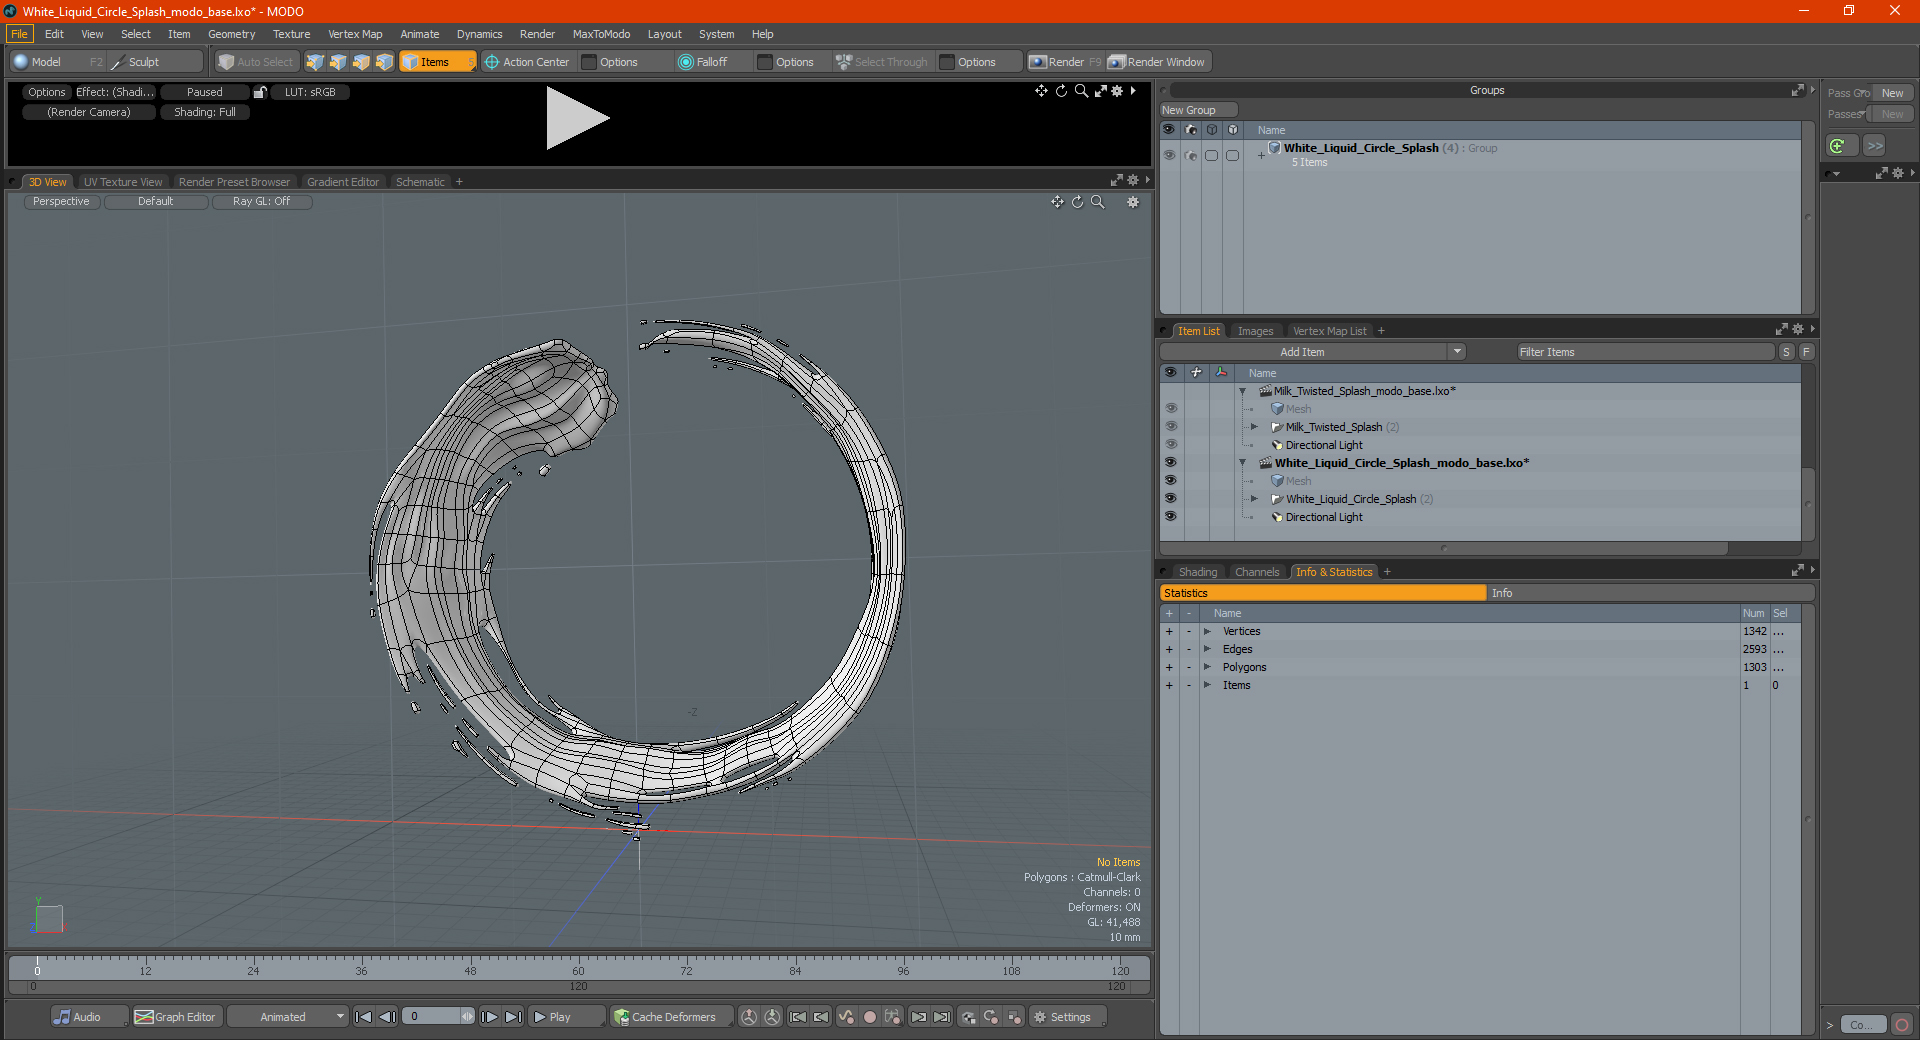Screen dimensions: 1920x1040
Task: Open Action Center tool
Action: (x=527, y=62)
